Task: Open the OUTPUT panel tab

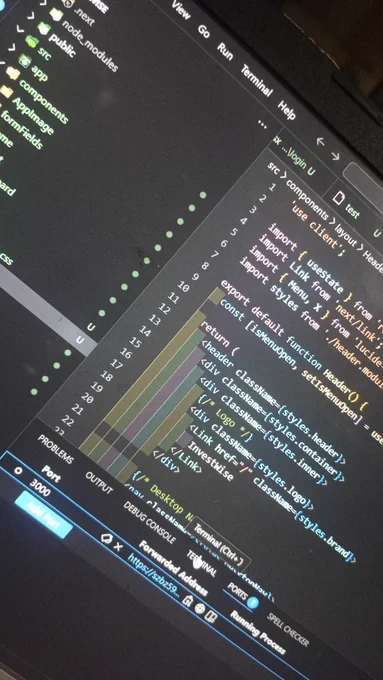Action: pyautogui.click(x=99, y=483)
